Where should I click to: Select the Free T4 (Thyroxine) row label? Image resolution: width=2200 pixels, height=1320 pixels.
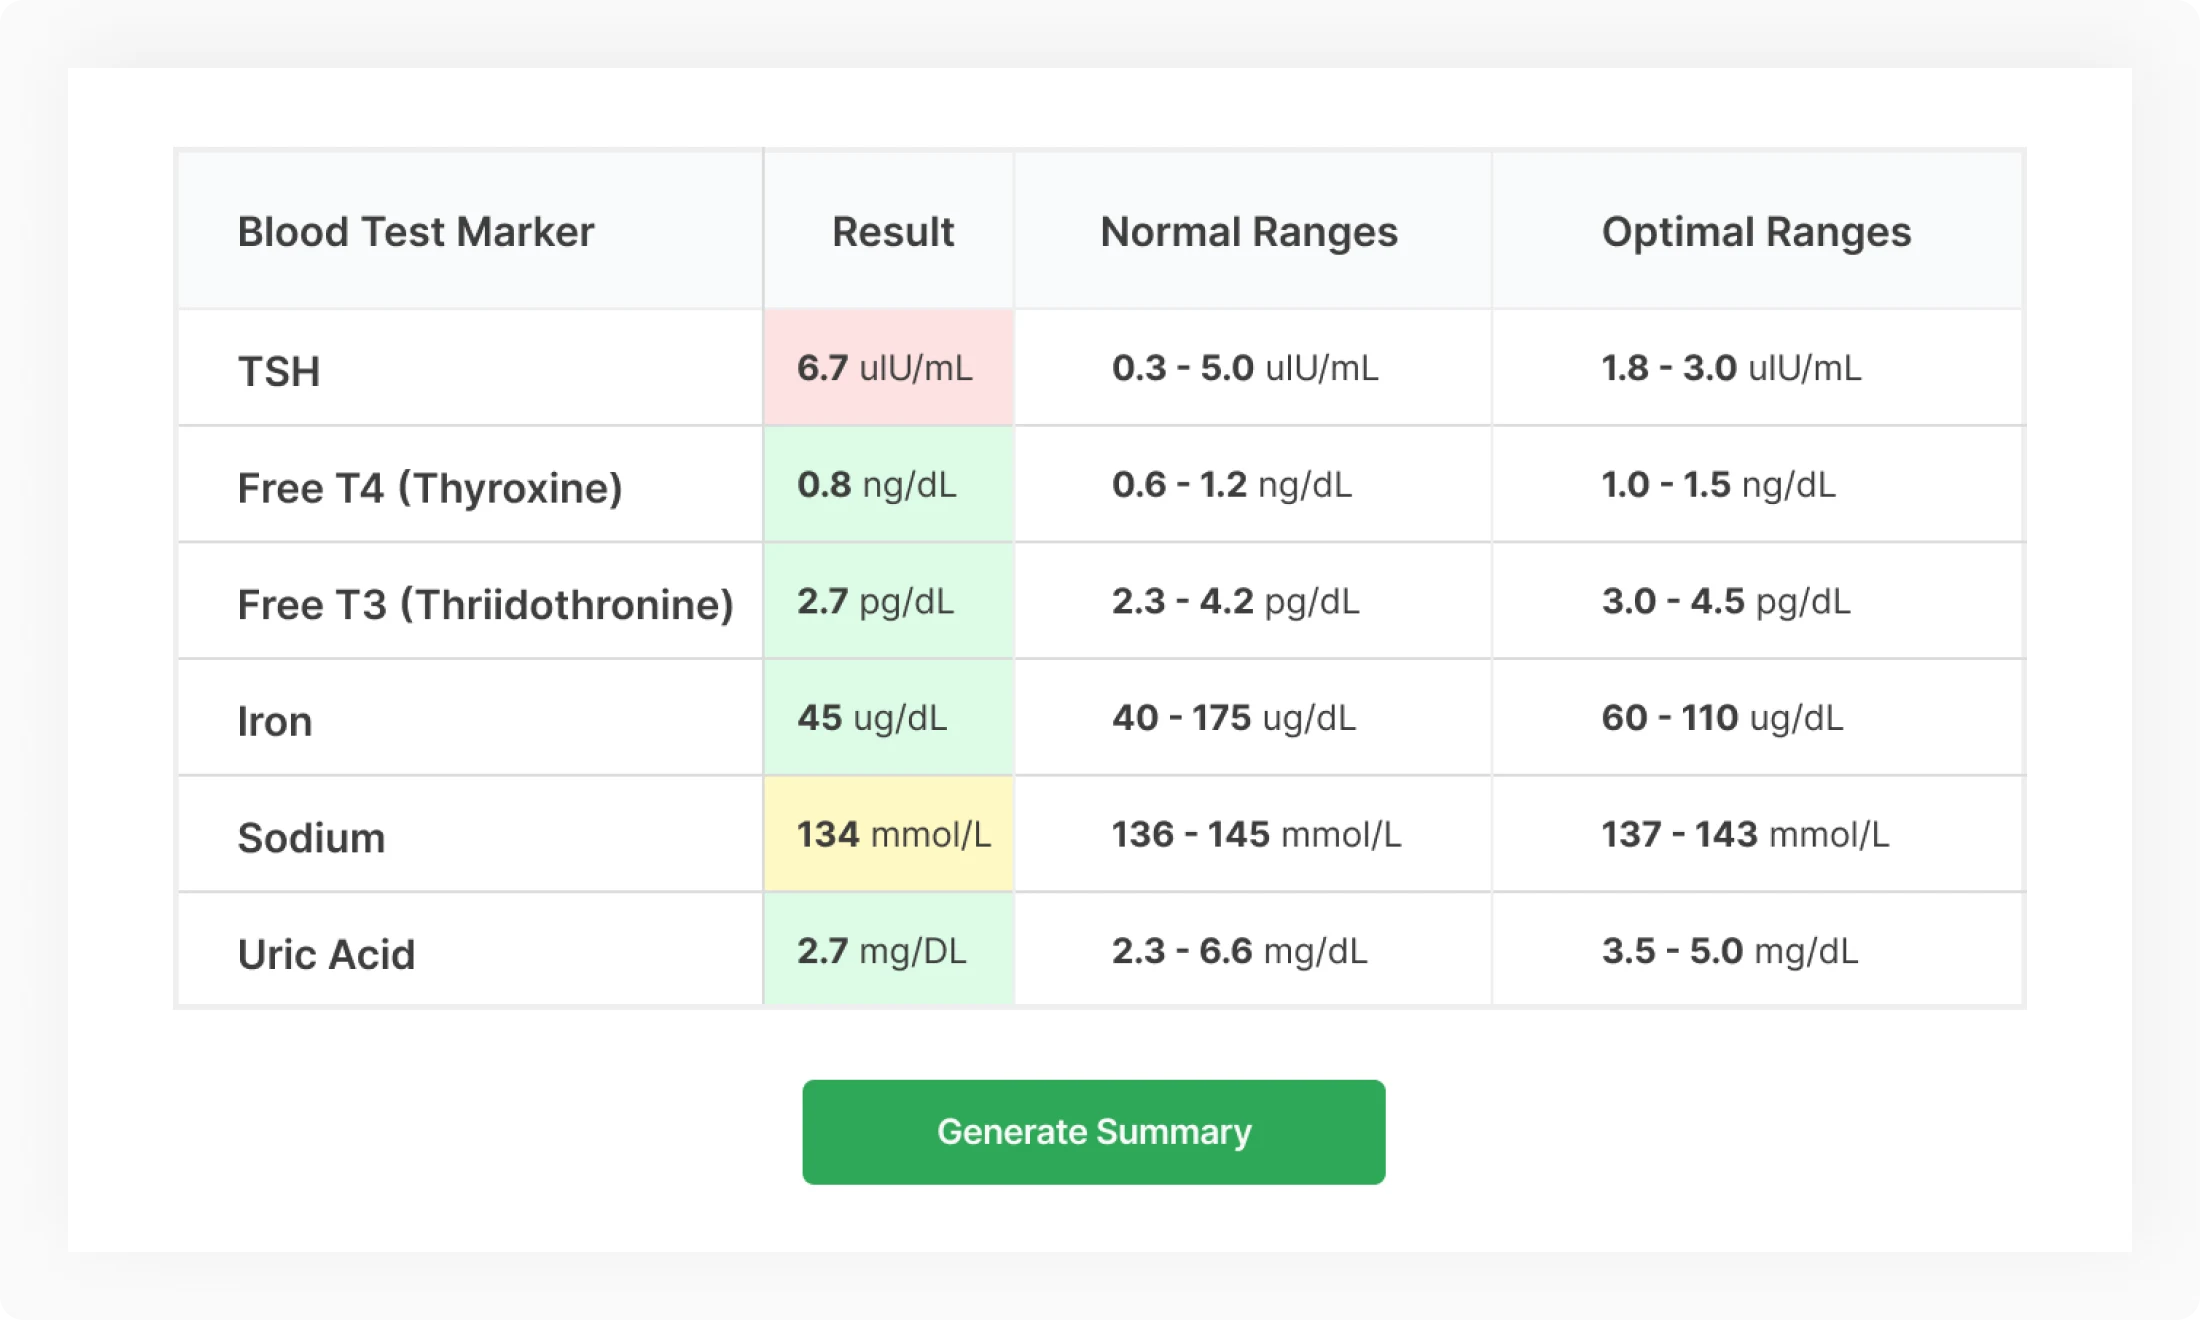click(x=430, y=489)
